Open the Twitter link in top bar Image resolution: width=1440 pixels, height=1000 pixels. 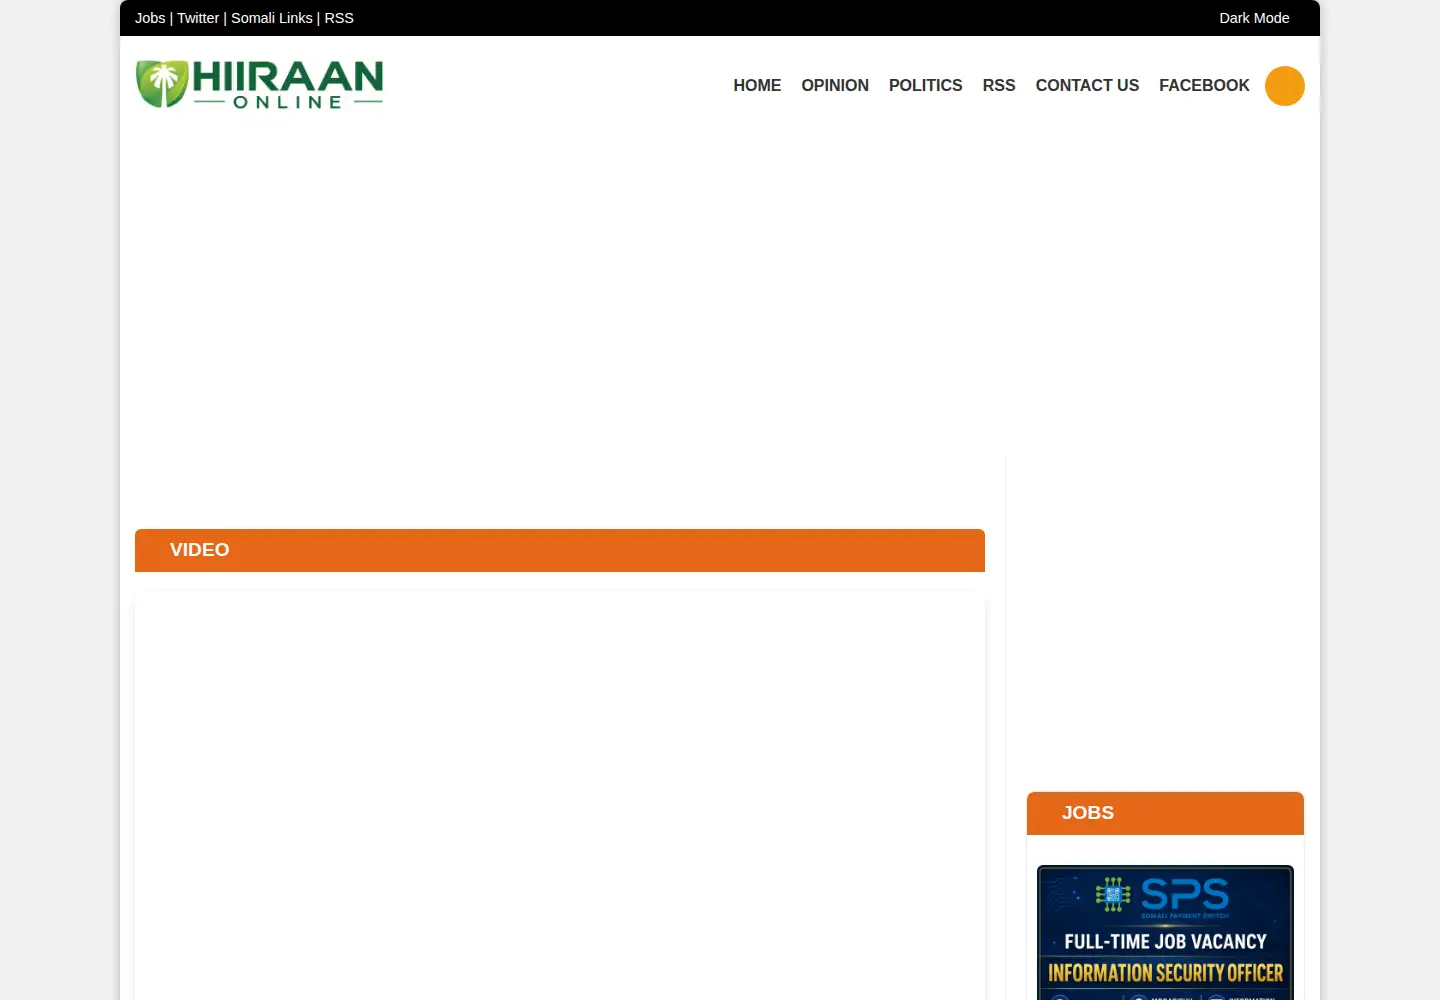[198, 18]
